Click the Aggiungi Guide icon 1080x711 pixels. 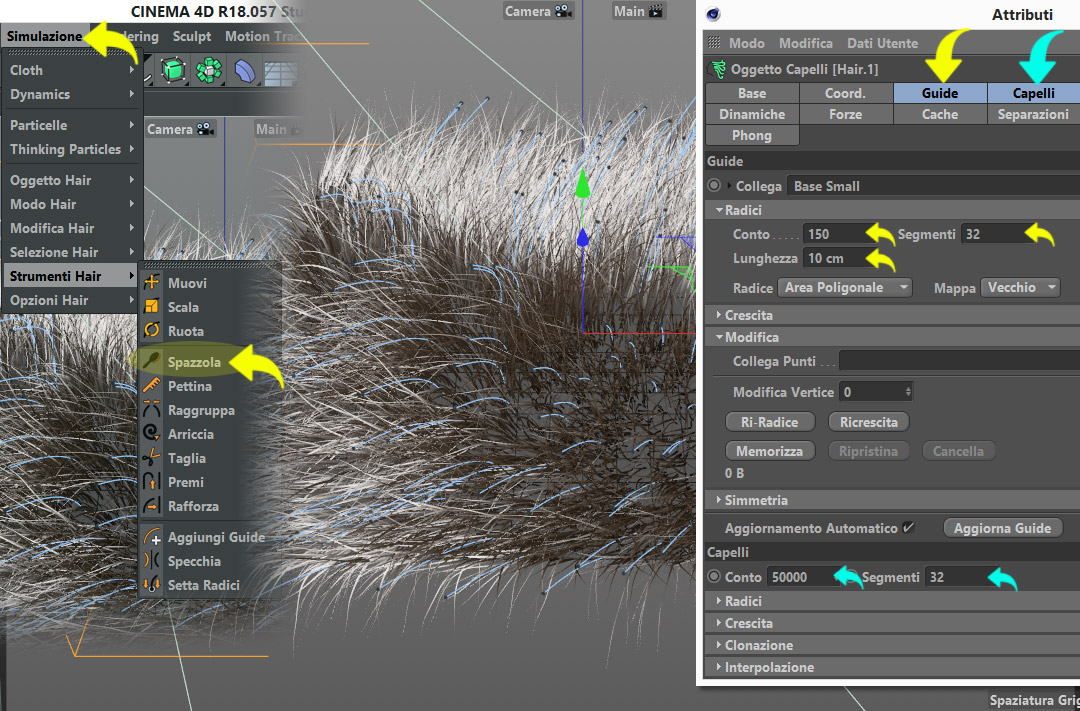(152, 537)
